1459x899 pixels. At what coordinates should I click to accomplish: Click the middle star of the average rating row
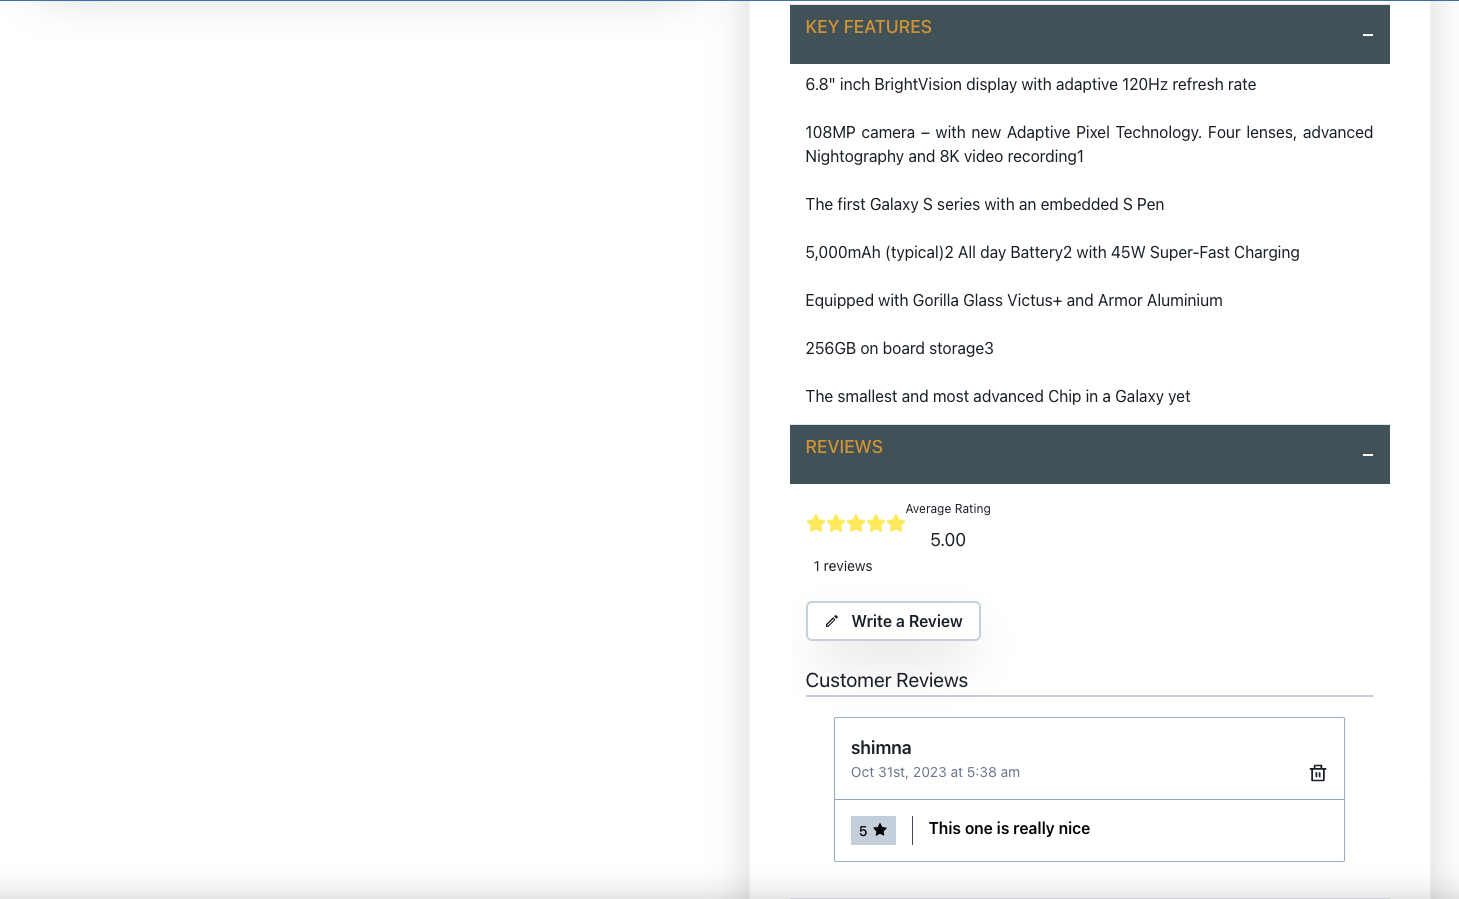856,522
